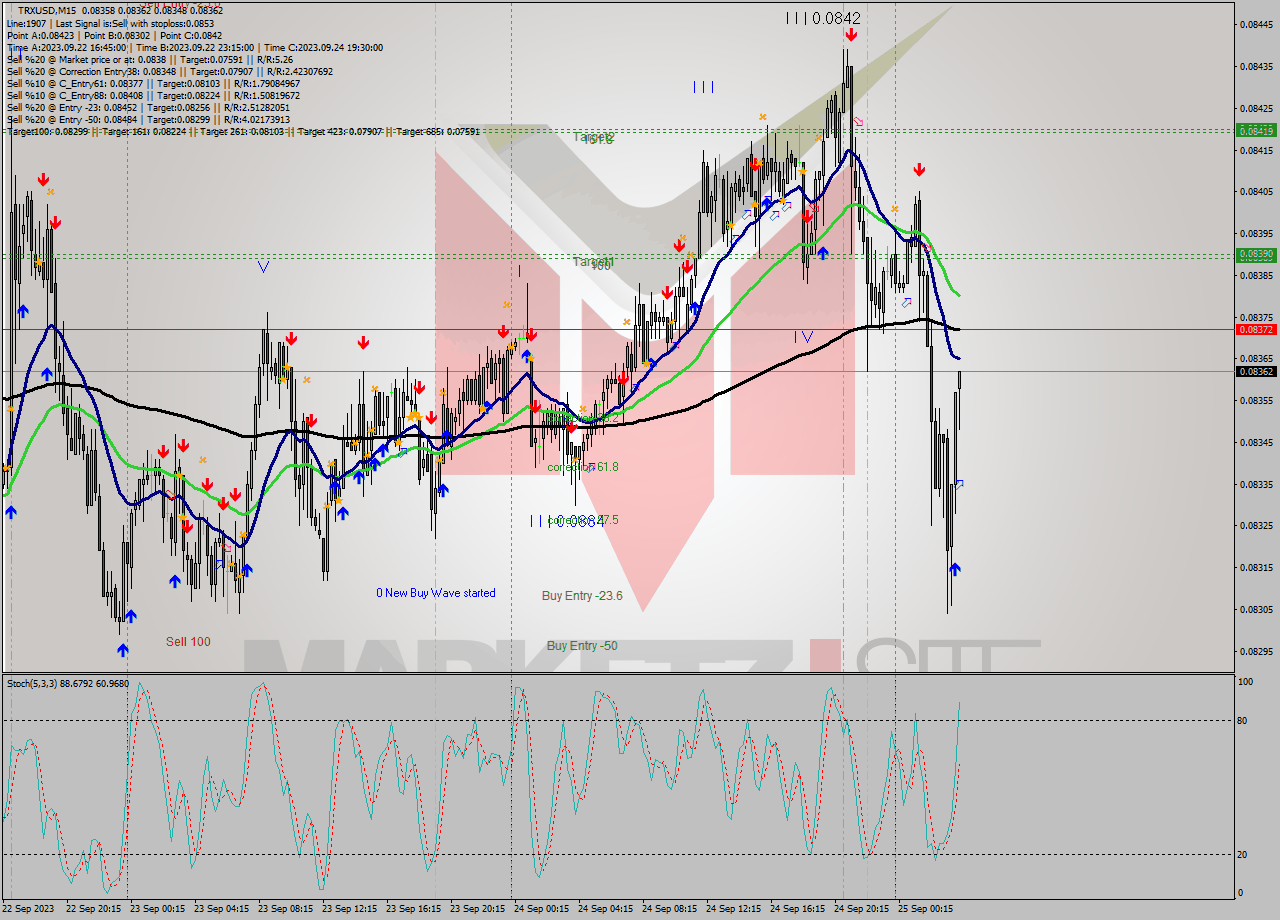
Task: Click the green 0.08419 price tag
Action: tap(1256, 131)
